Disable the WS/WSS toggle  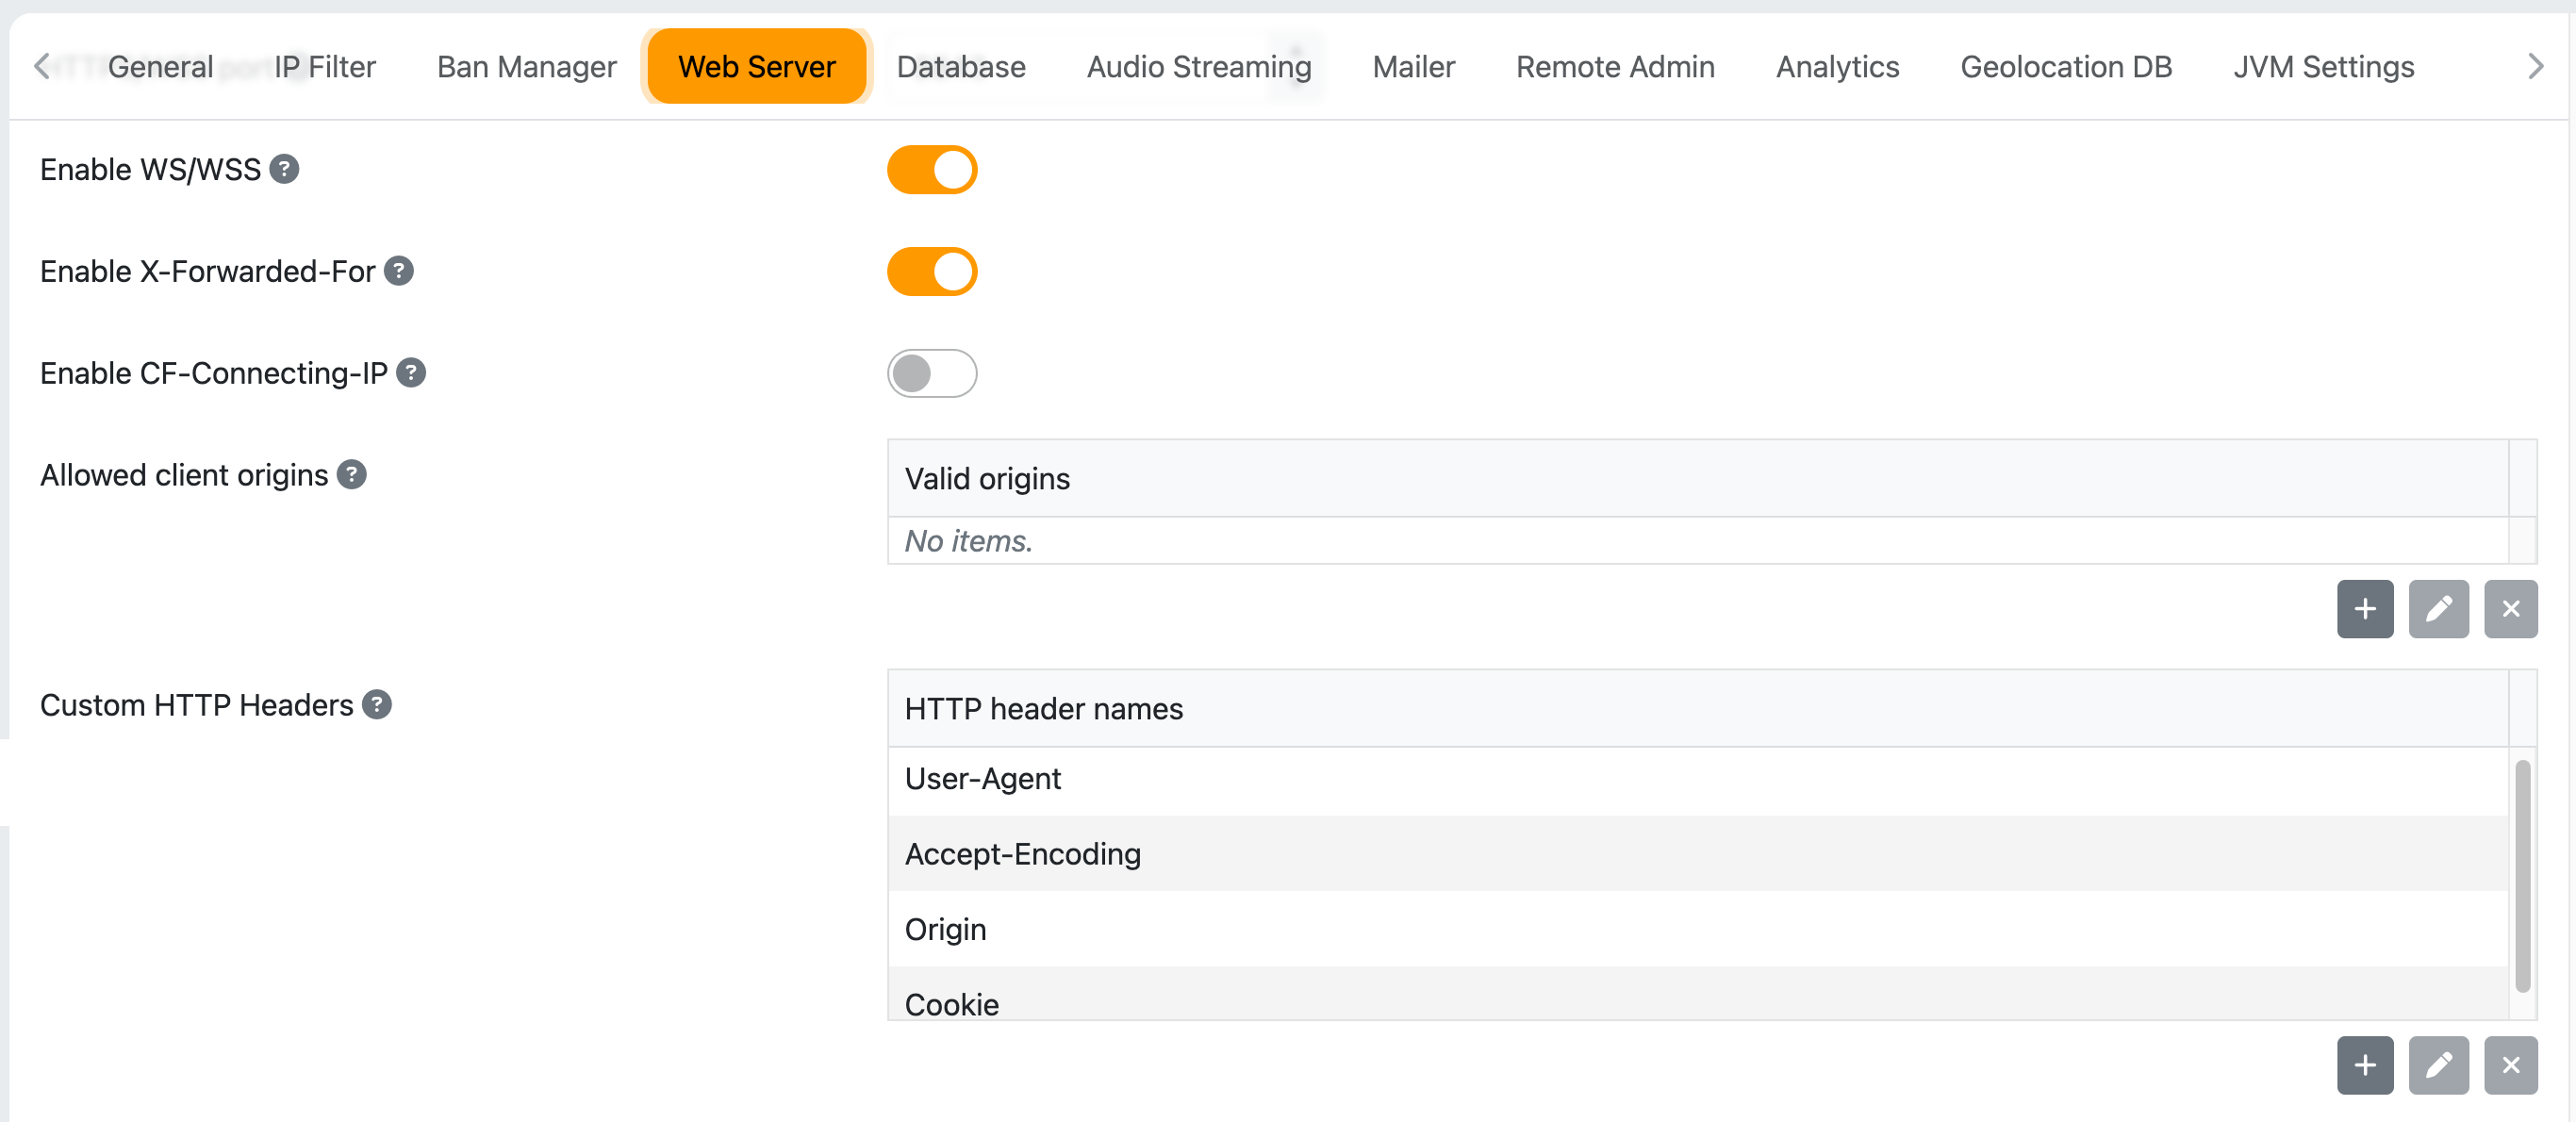932,169
